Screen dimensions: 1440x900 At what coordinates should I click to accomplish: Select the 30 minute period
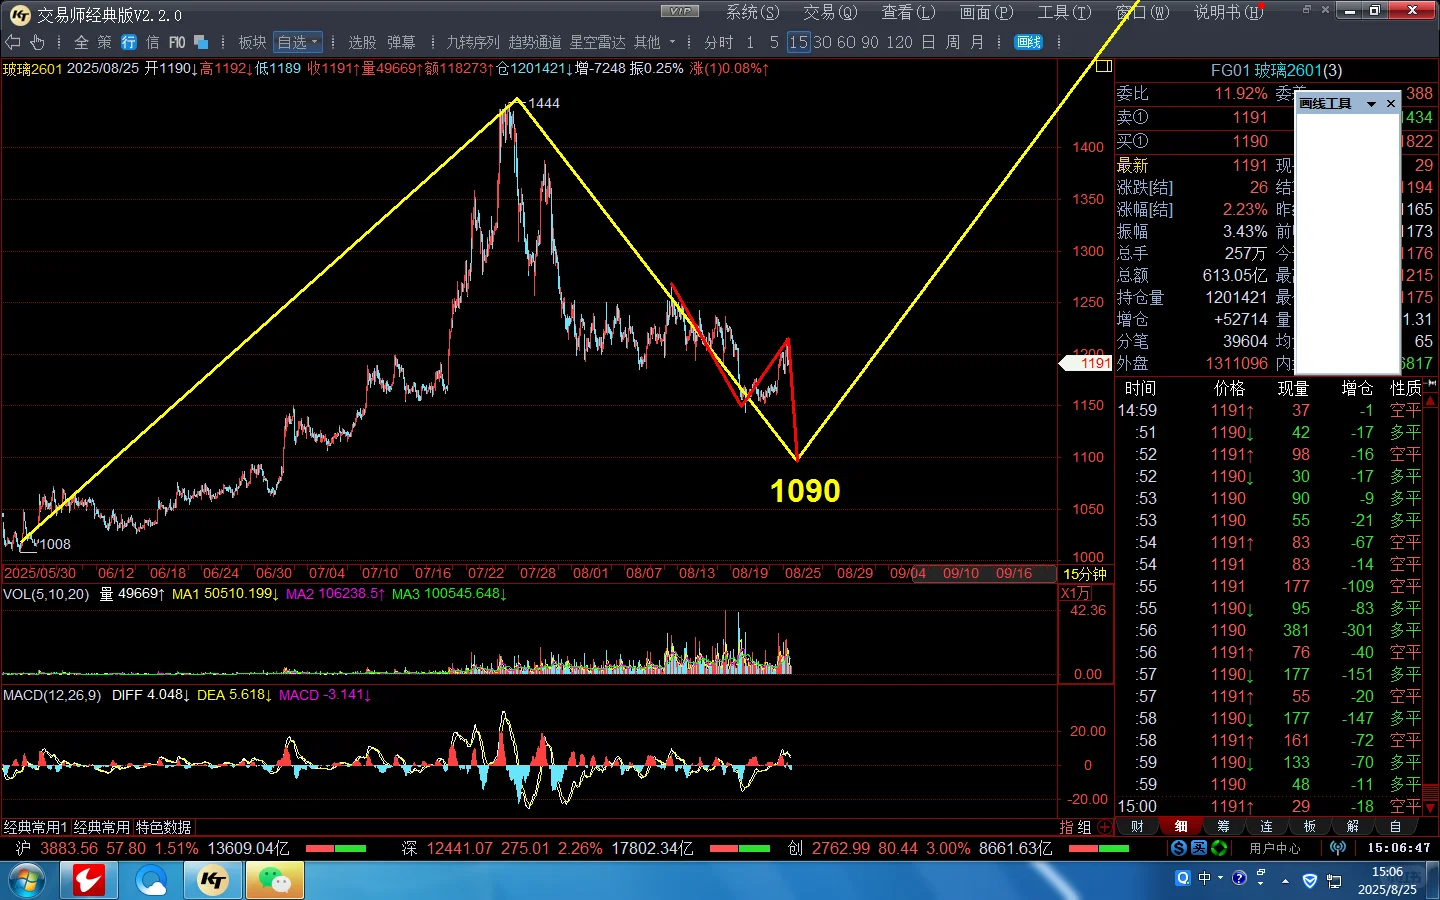click(x=822, y=42)
